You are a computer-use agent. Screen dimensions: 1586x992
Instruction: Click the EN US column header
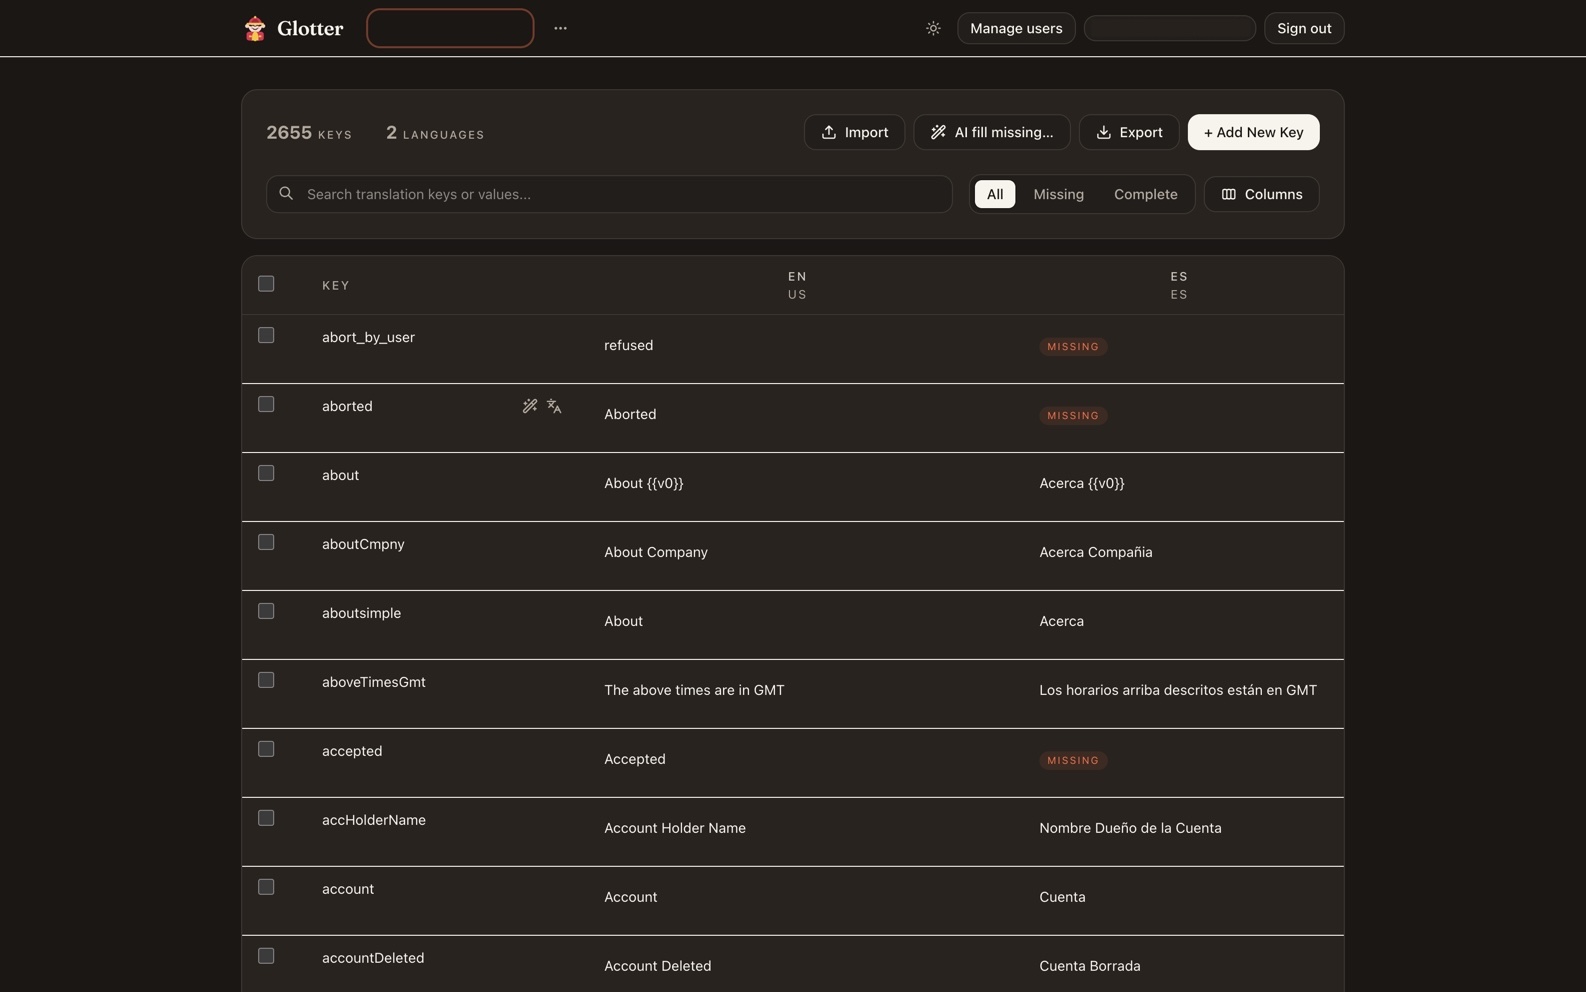797,285
